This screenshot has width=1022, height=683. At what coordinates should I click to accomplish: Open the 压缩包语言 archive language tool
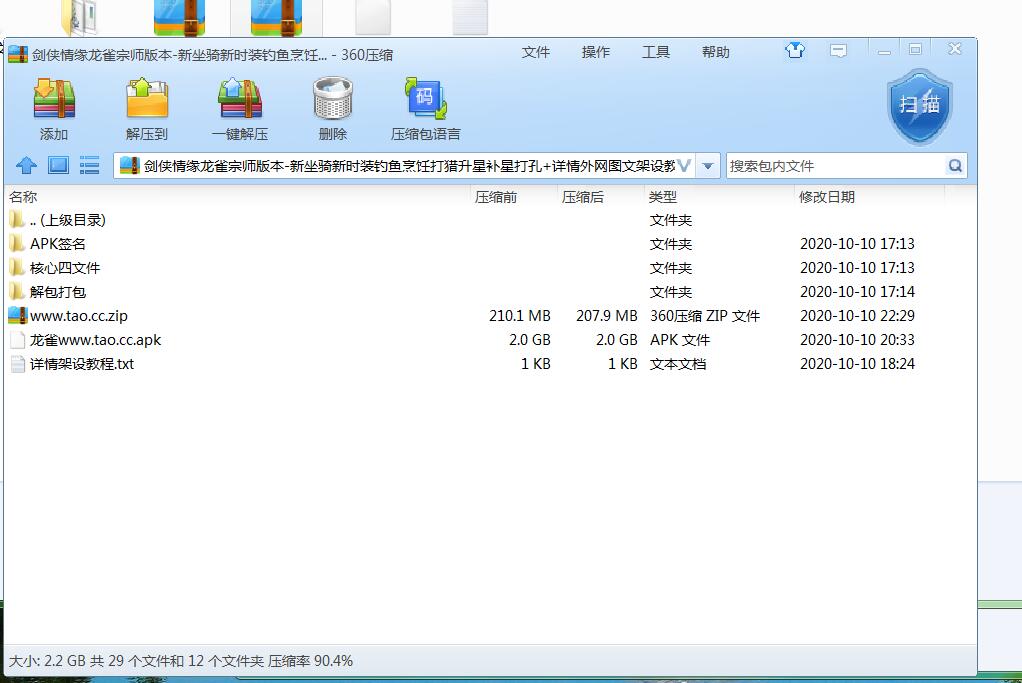425,100
